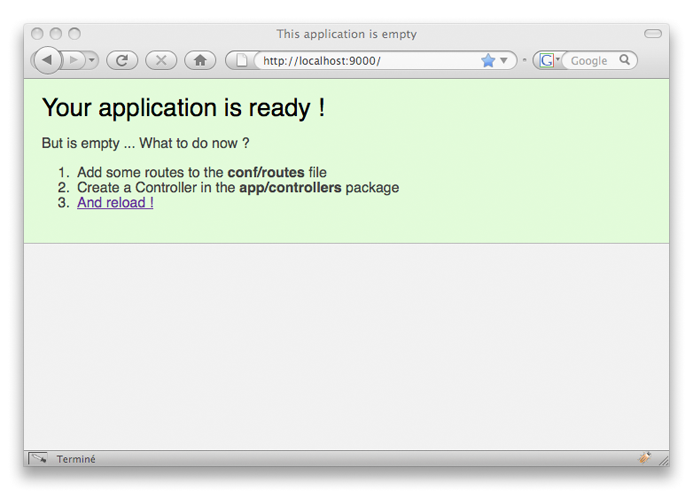Click the "Your application is ready !" heading
The height and width of the screenshot is (491, 693).
[183, 108]
